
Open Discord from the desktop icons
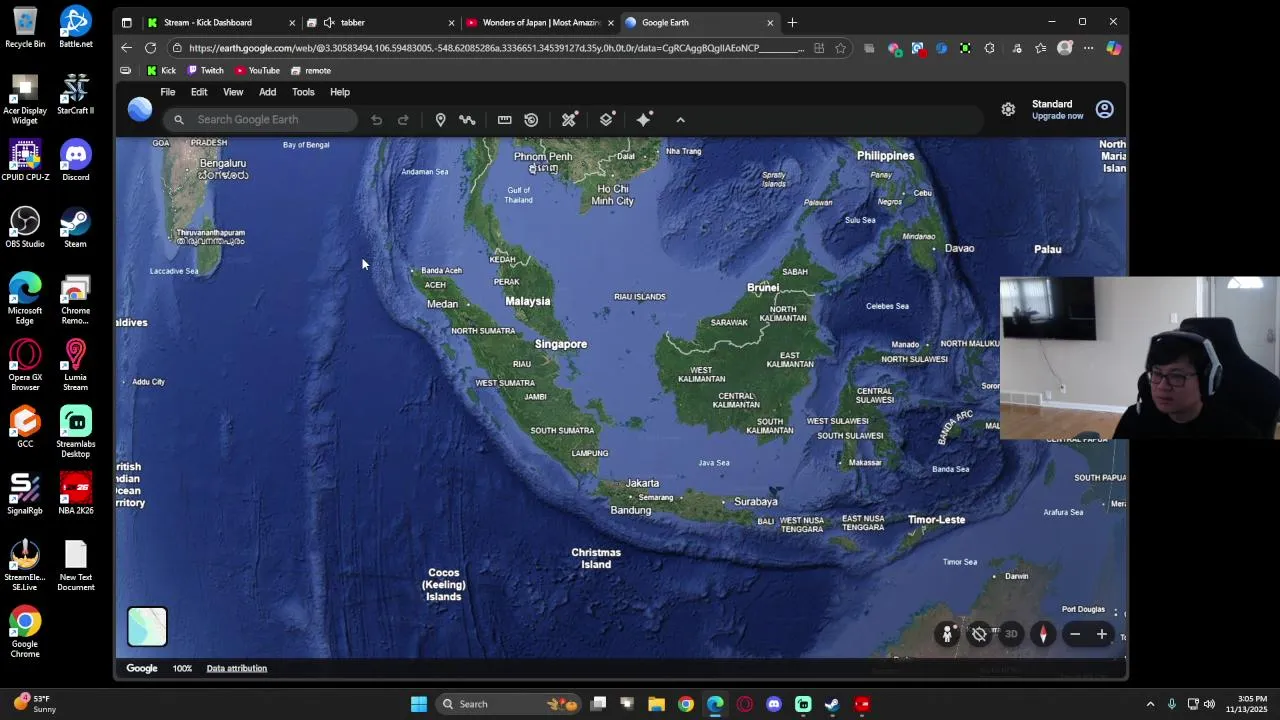point(75,161)
